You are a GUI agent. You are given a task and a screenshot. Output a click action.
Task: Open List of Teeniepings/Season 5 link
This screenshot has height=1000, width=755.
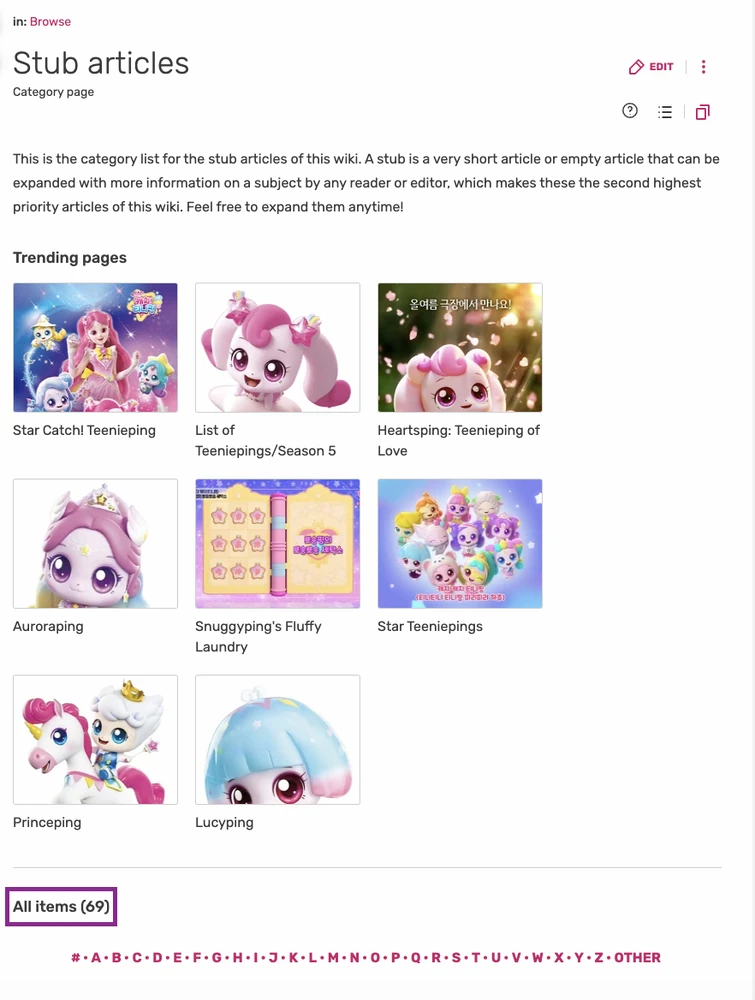click(265, 441)
